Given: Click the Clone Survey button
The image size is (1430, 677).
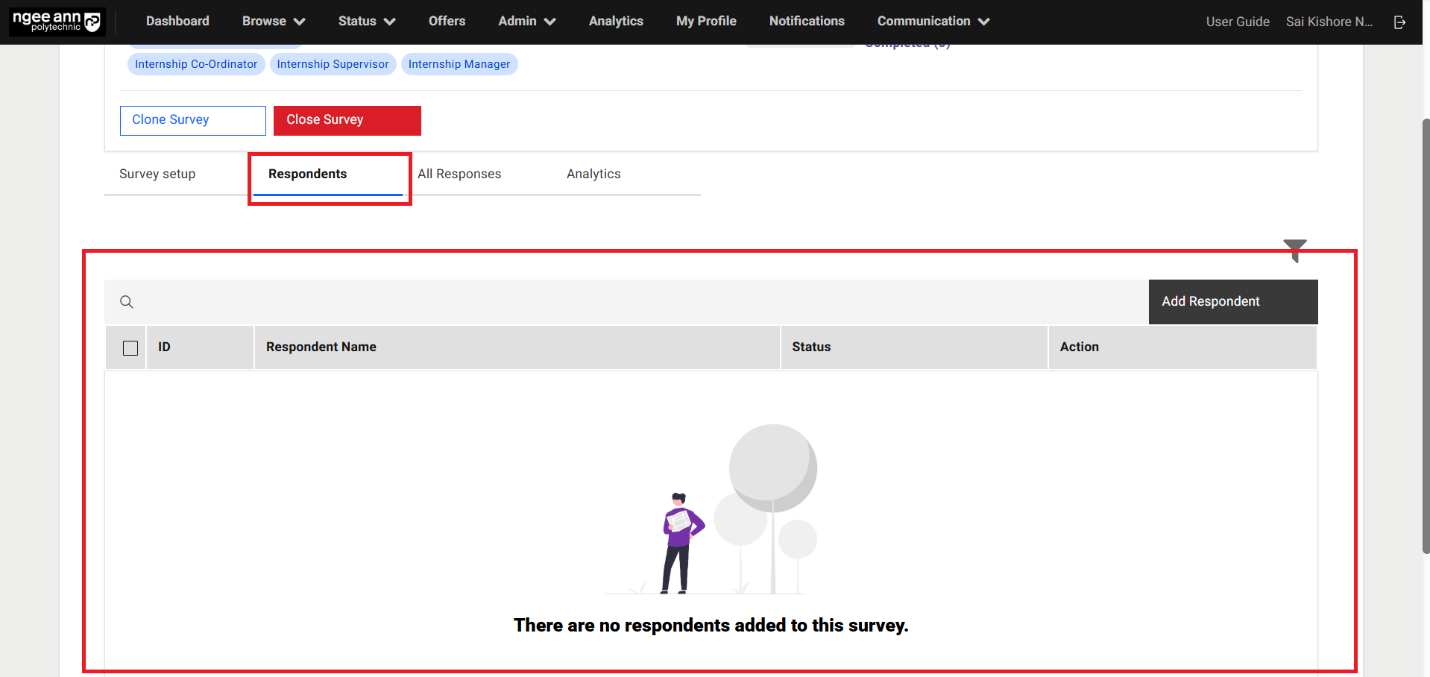Looking at the screenshot, I should [x=192, y=120].
